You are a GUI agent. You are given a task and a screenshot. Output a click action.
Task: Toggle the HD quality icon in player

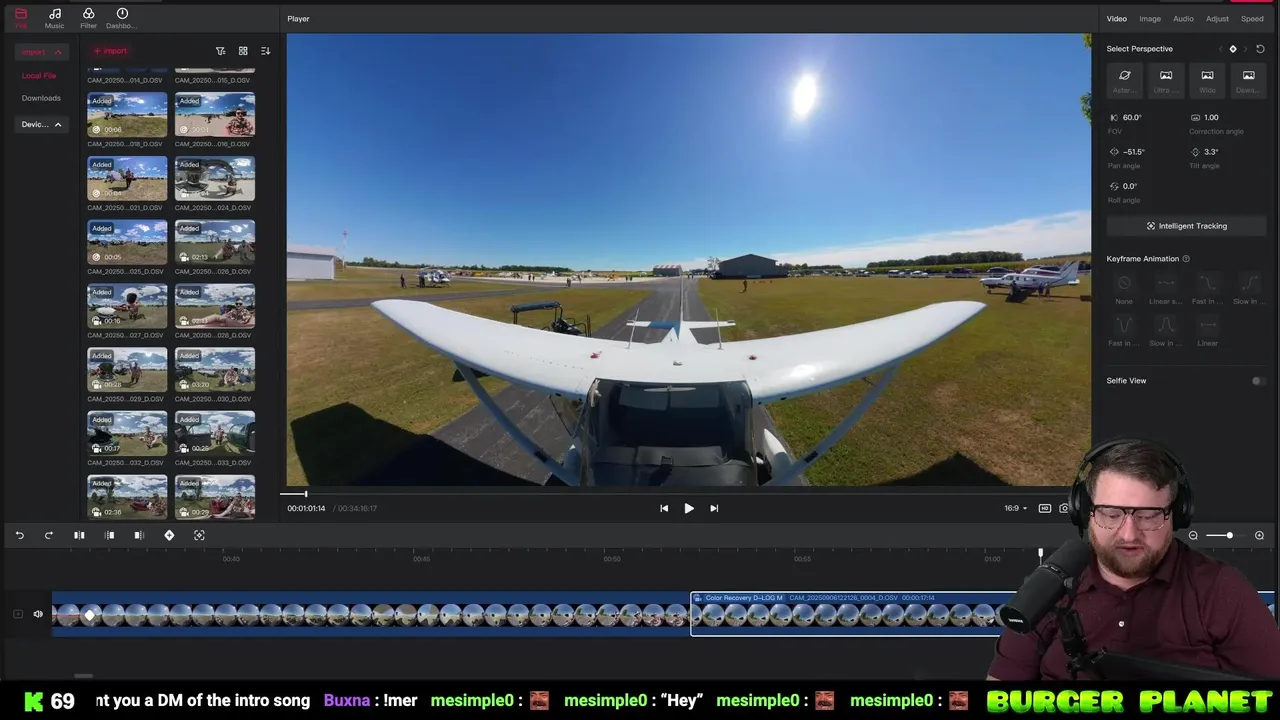[x=1045, y=508]
